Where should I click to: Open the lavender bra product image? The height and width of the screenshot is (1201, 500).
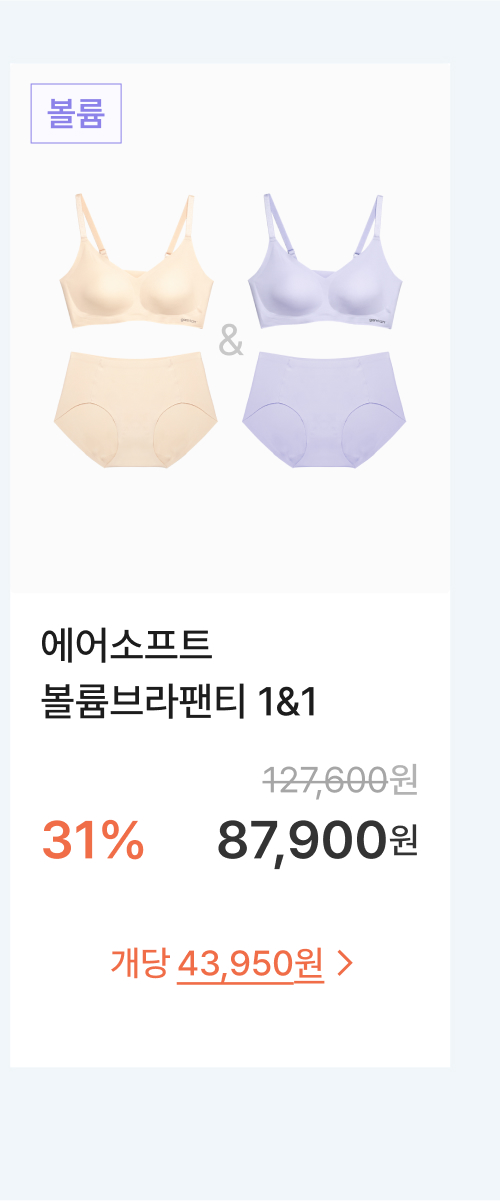pos(327,263)
